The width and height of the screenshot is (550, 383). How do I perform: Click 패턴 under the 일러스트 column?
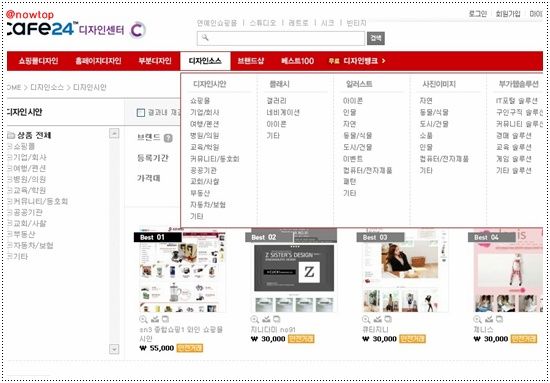click(349, 182)
